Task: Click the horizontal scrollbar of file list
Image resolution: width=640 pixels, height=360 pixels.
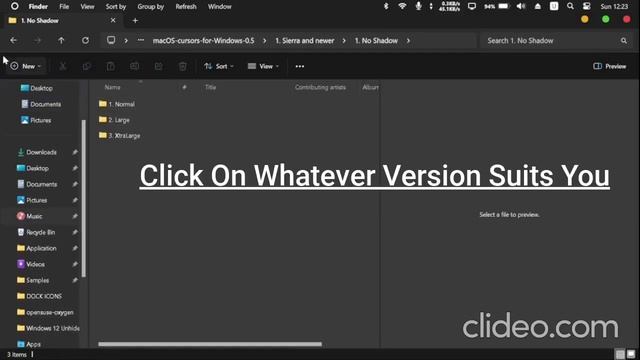Action: pyautogui.click(x=210, y=344)
